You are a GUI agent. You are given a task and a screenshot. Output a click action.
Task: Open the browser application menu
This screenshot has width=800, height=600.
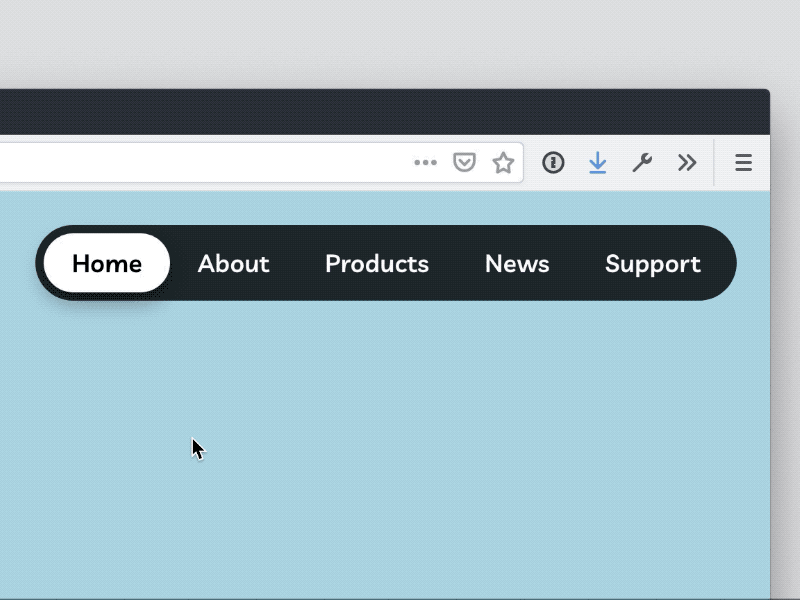(743, 162)
